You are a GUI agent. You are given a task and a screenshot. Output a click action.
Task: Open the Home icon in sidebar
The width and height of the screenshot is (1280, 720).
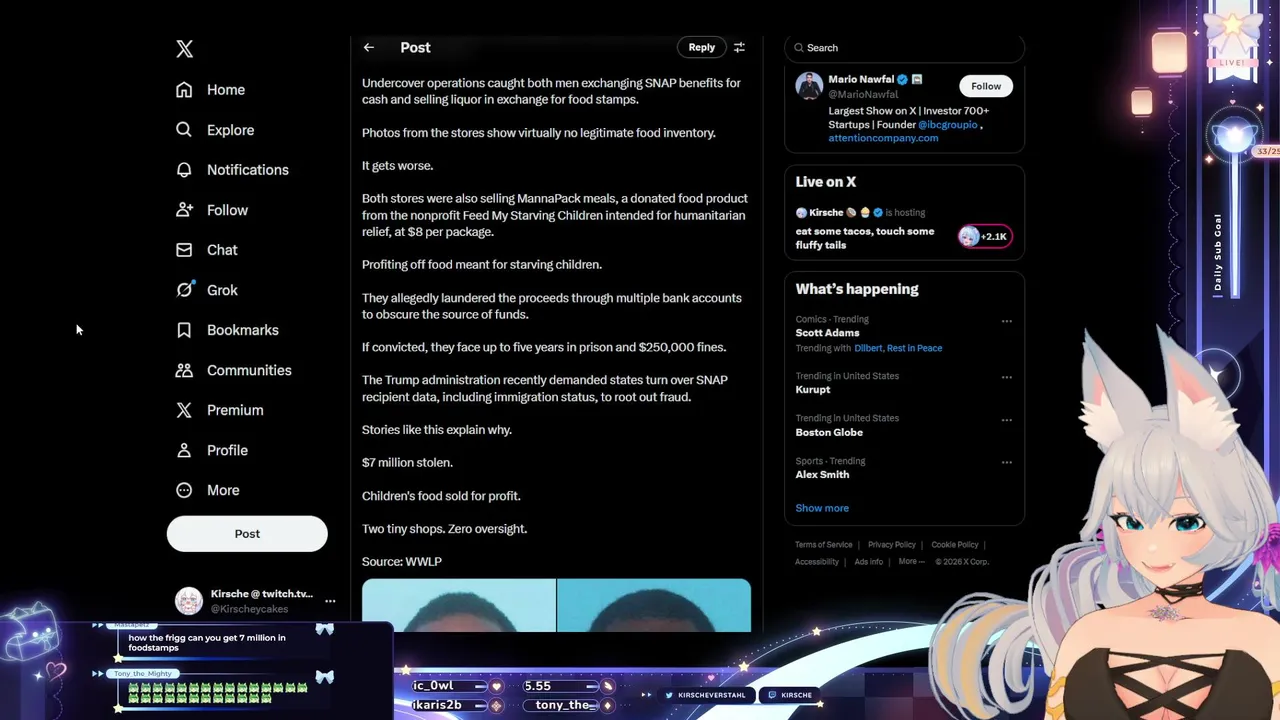(184, 90)
